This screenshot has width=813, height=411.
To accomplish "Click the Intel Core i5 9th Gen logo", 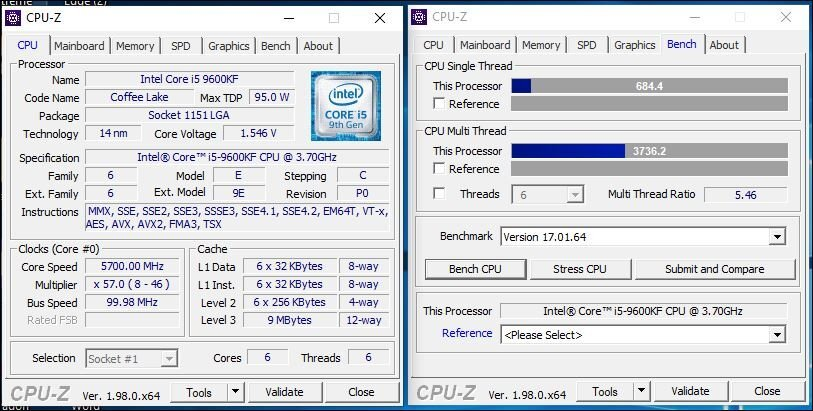I will pyautogui.click(x=346, y=106).
